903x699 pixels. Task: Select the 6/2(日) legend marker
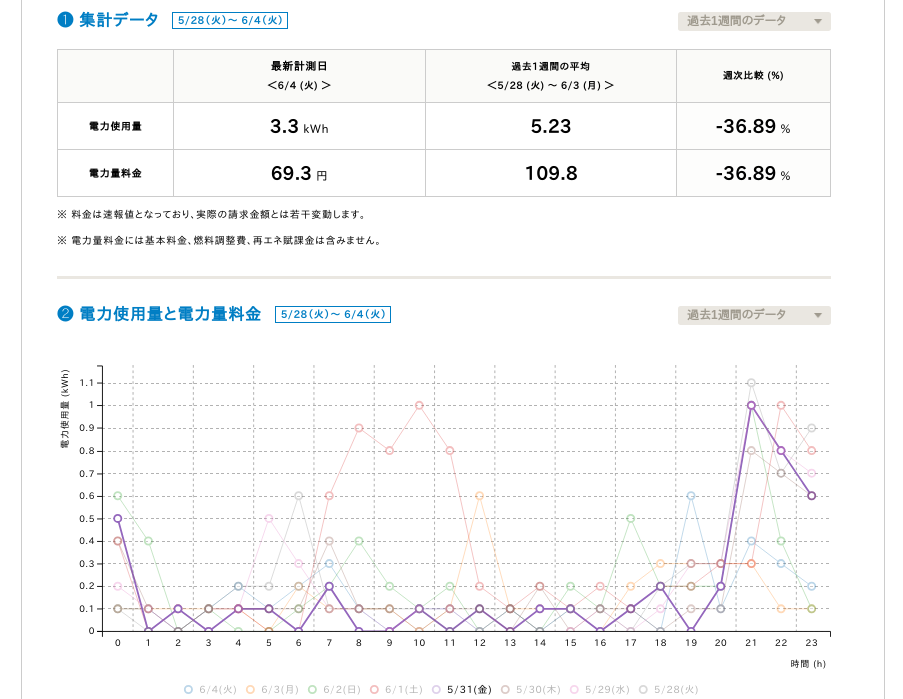[x=311, y=689]
